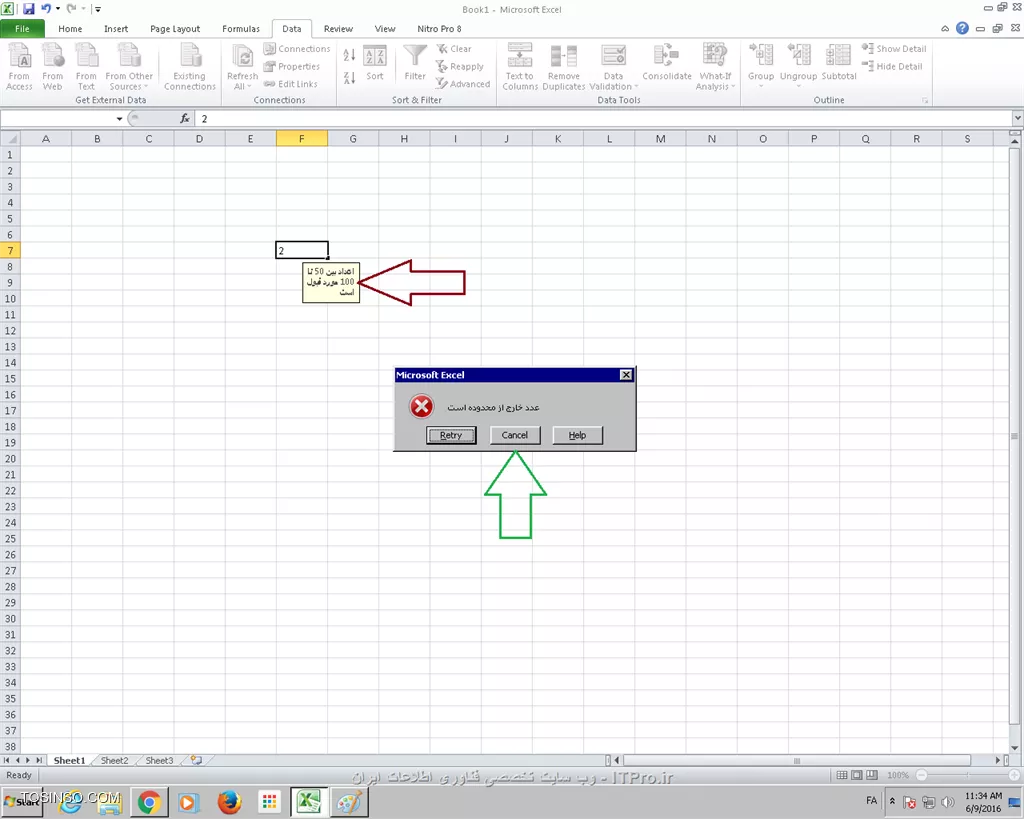Click Edit Links in ribbon

291,84
